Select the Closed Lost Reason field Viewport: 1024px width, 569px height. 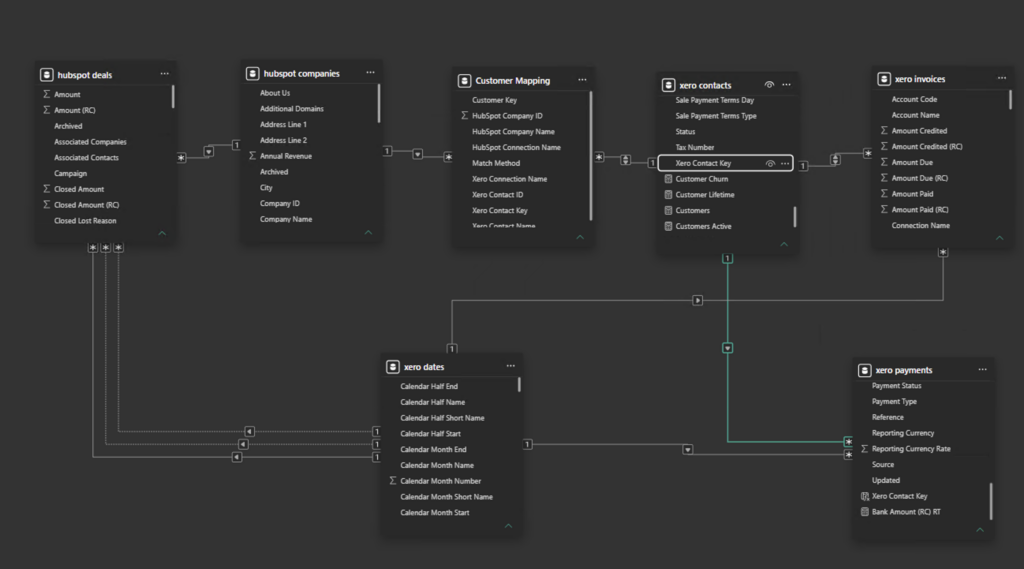click(x=85, y=221)
